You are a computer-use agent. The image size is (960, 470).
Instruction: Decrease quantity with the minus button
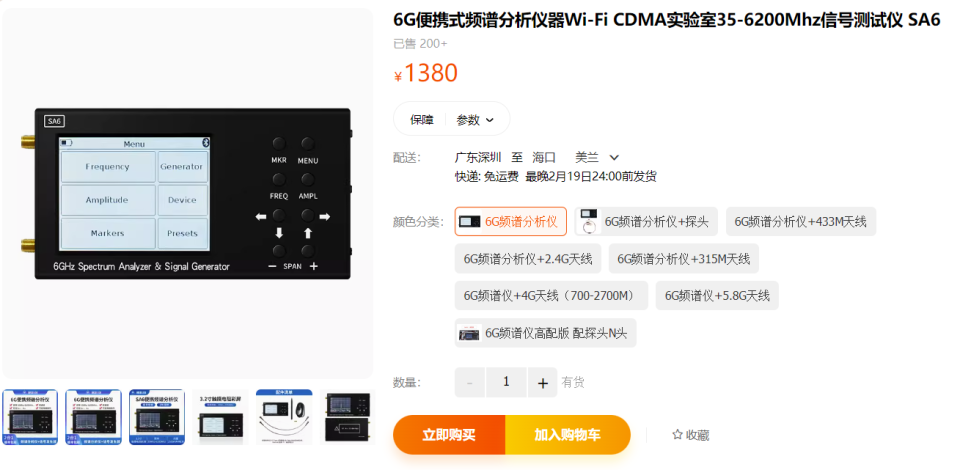coord(470,382)
